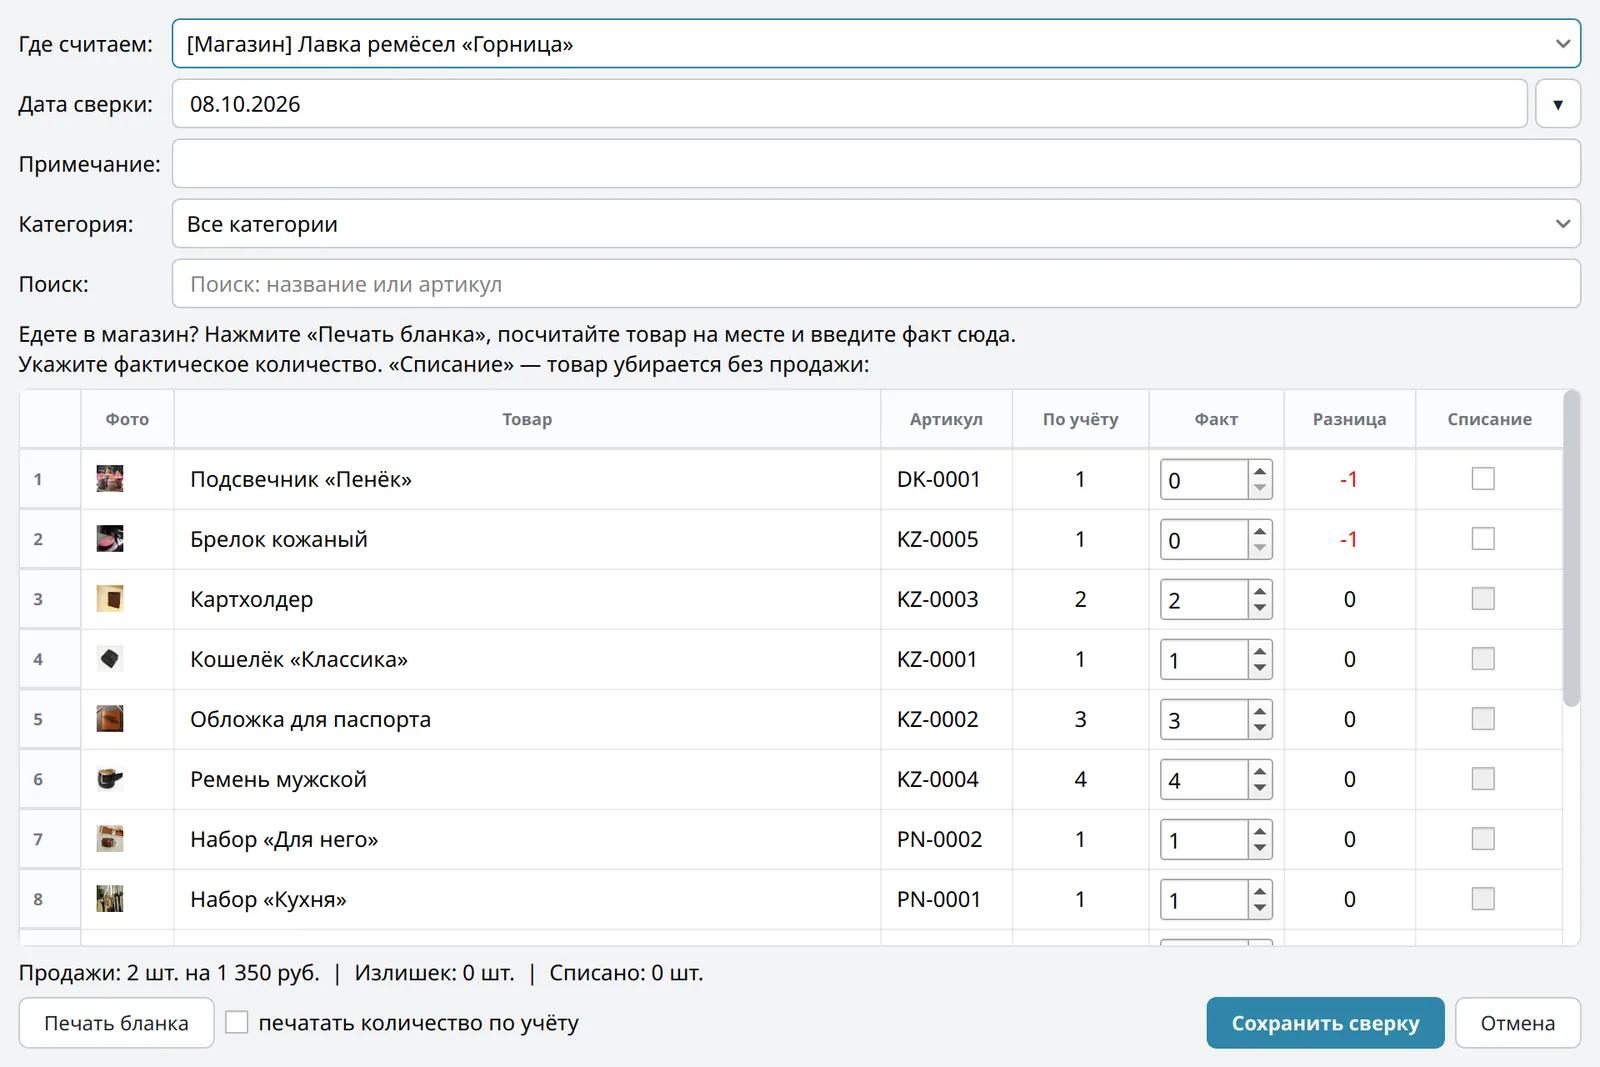
Task: Open the Обложка для паспорта photo
Action: (110, 719)
